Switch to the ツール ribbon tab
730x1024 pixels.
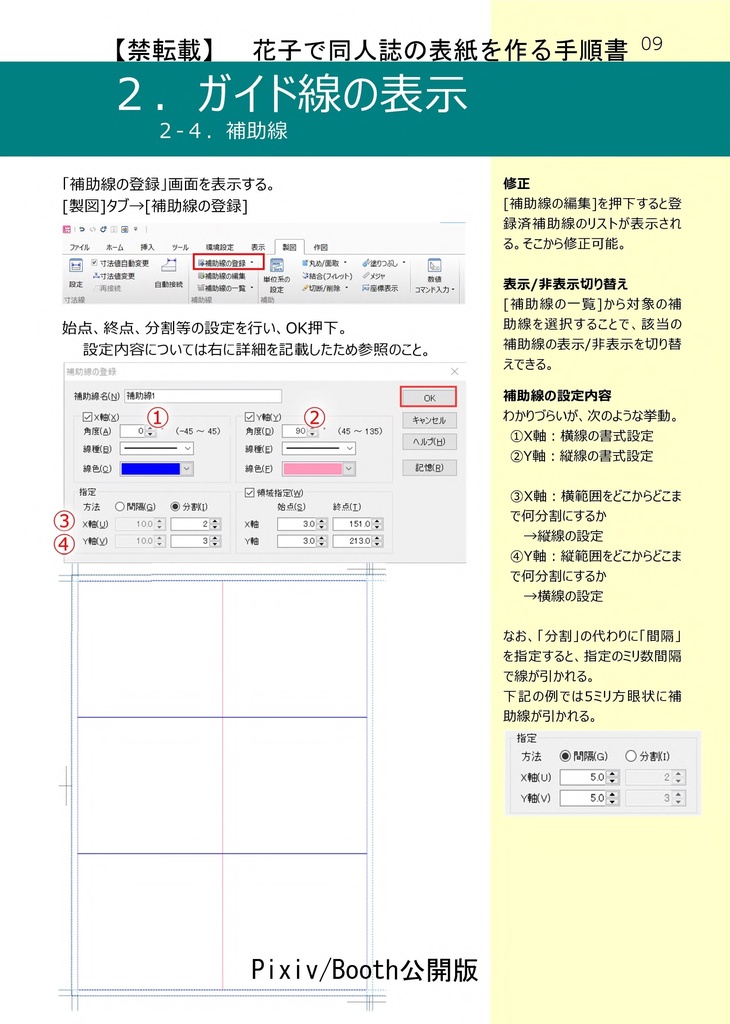(x=180, y=247)
